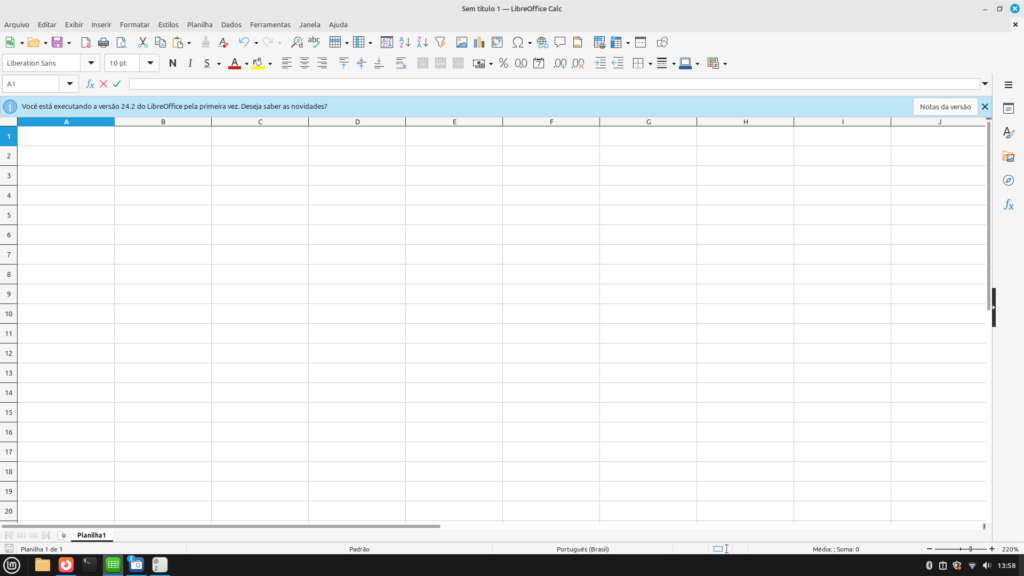Image resolution: width=1024 pixels, height=576 pixels.
Task: Click the formula input line
Action: pos(550,84)
